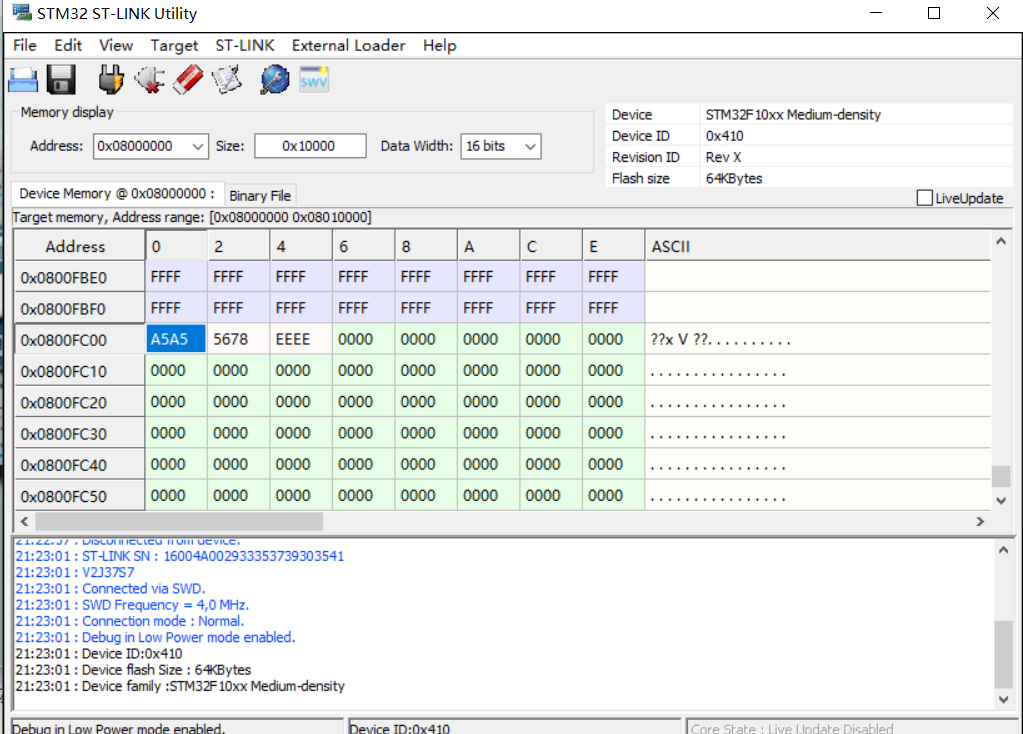1023x734 pixels.
Task: Switch to the Binary File tab
Action: pos(260,196)
